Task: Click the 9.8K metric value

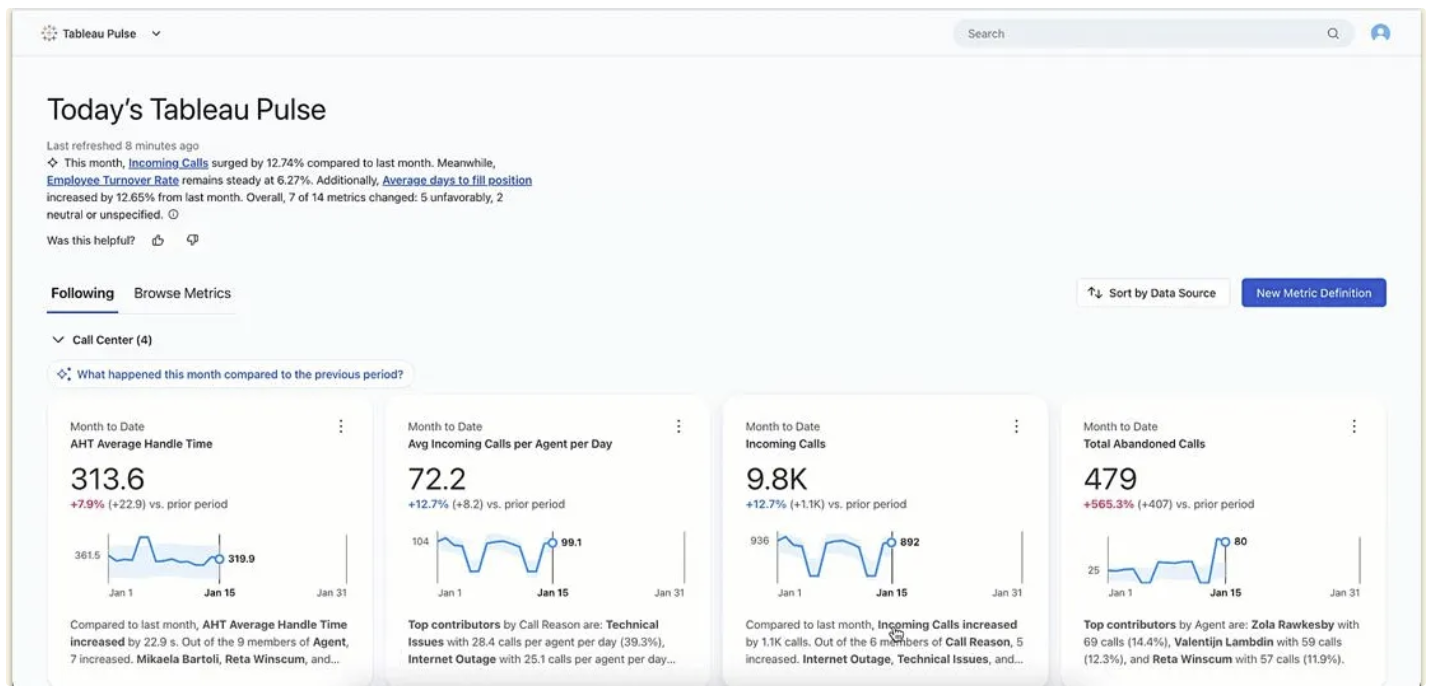Action: tap(776, 478)
